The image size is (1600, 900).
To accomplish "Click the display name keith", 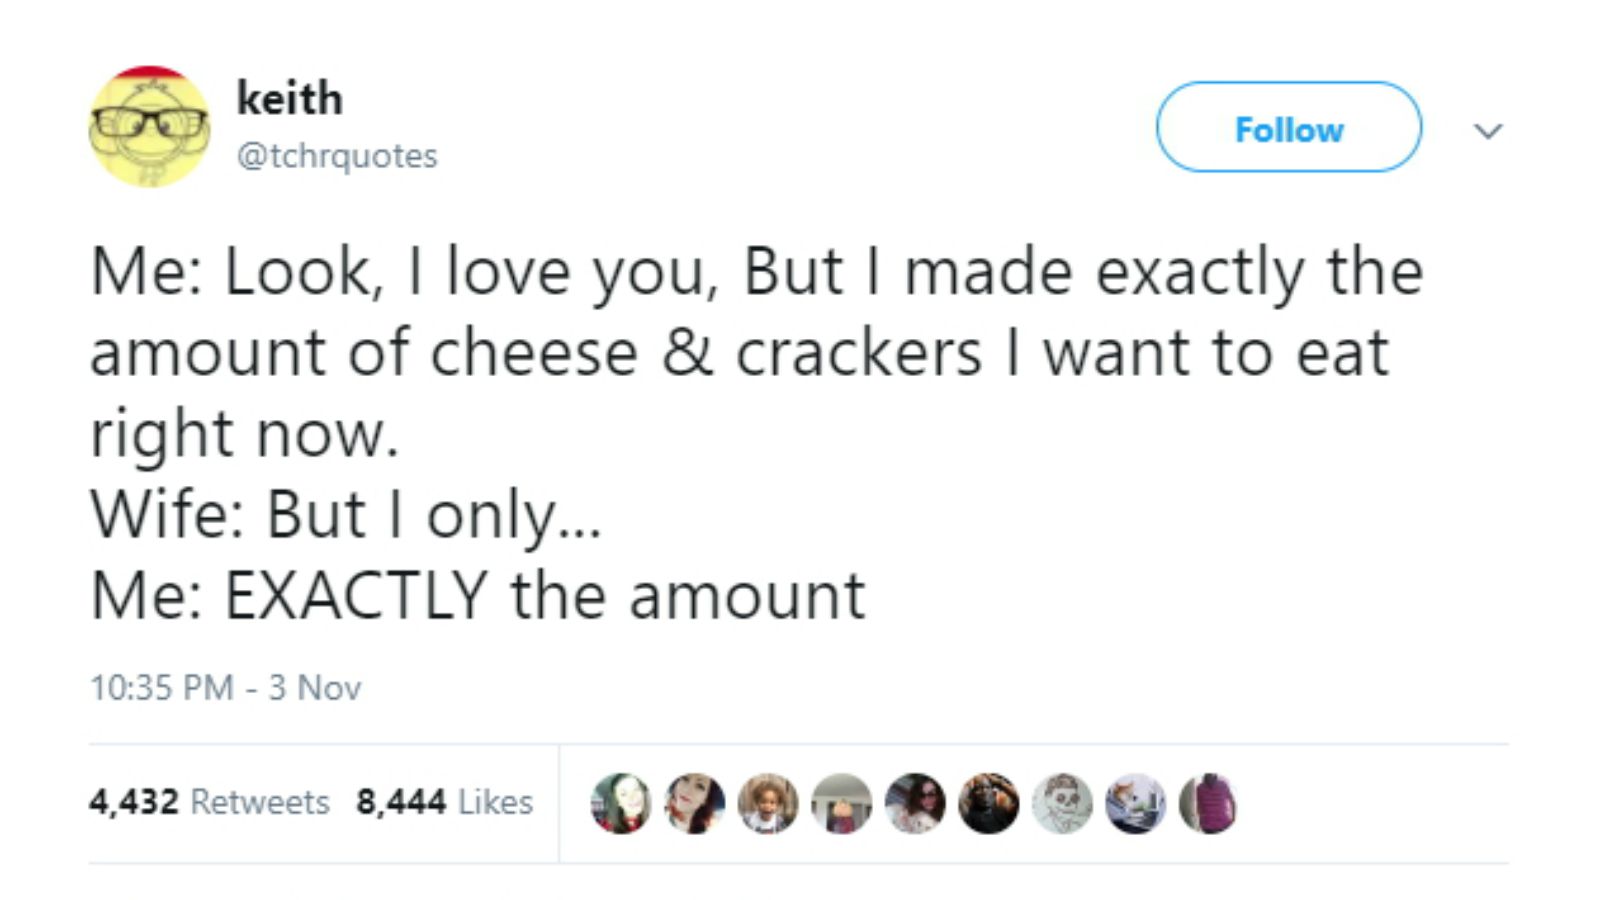I will point(289,99).
